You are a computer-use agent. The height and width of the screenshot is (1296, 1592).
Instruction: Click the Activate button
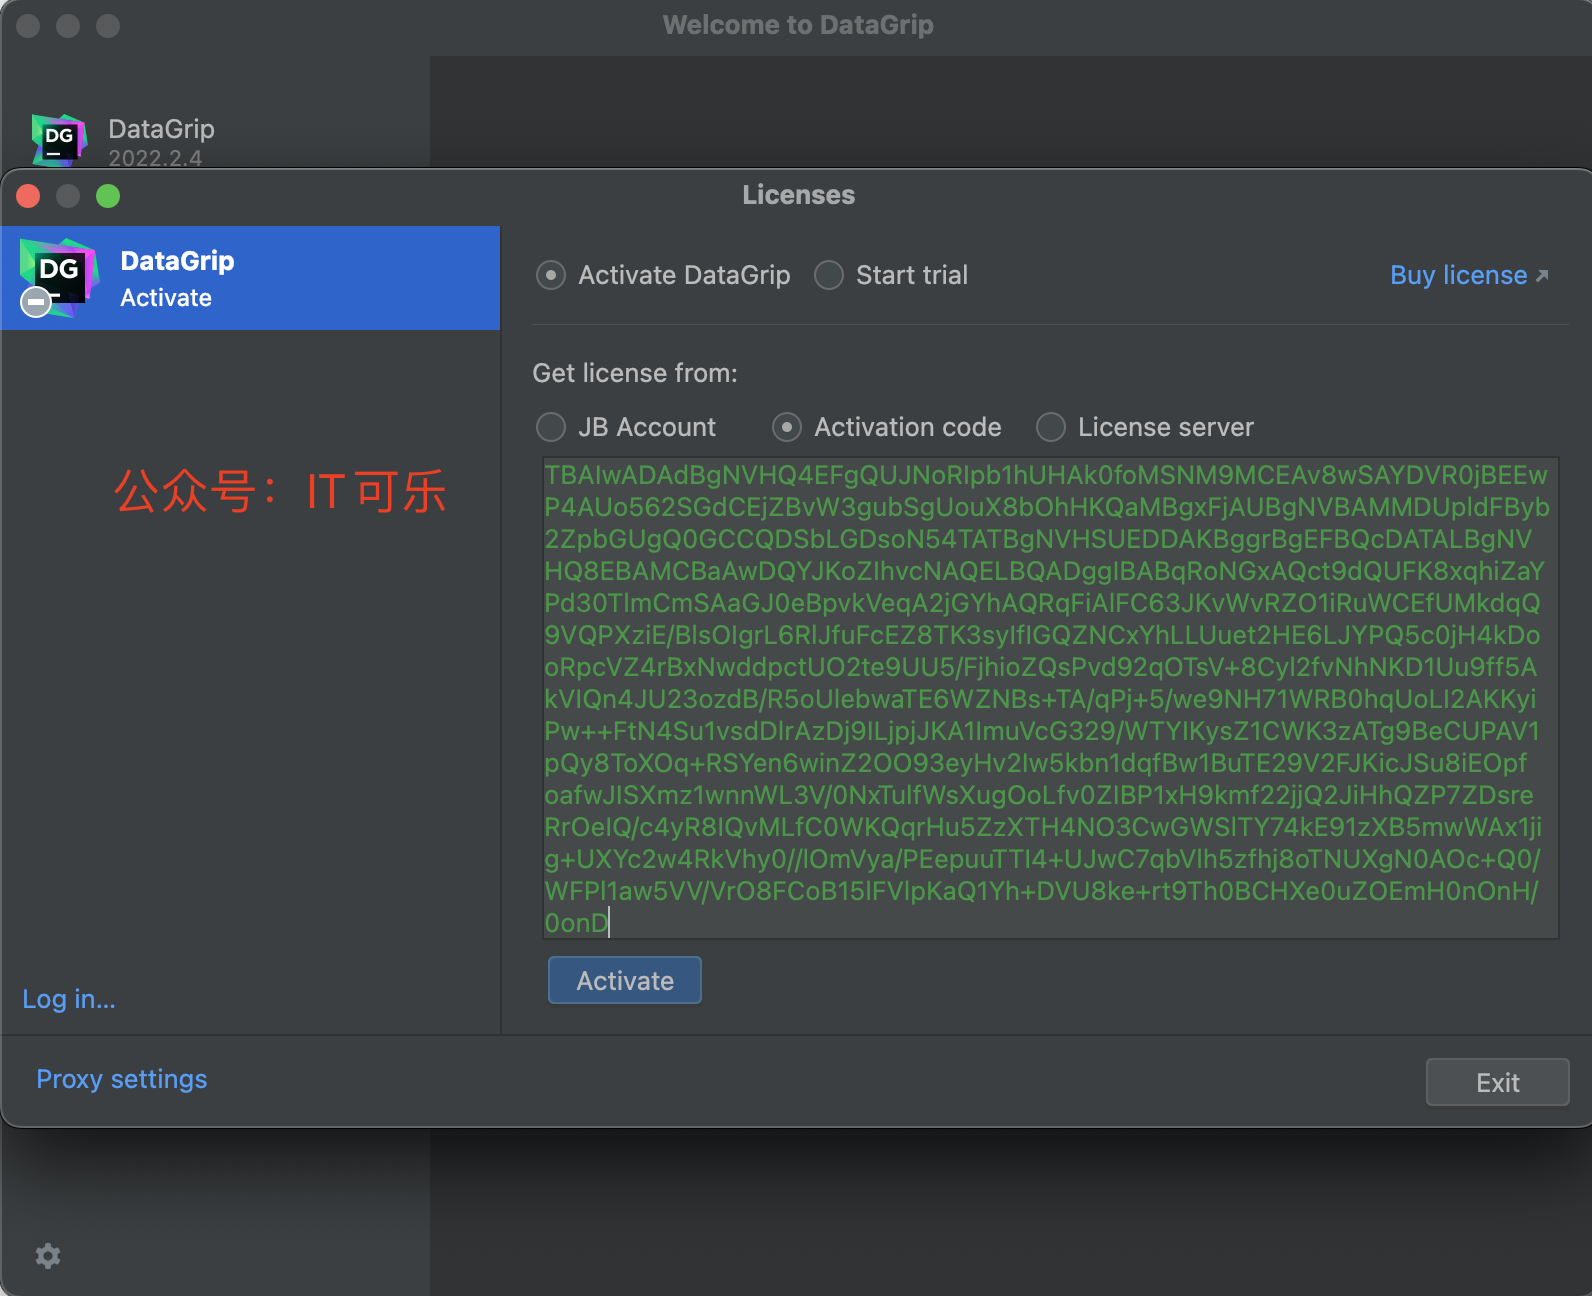pyautogui.click(x=625, y=980)
